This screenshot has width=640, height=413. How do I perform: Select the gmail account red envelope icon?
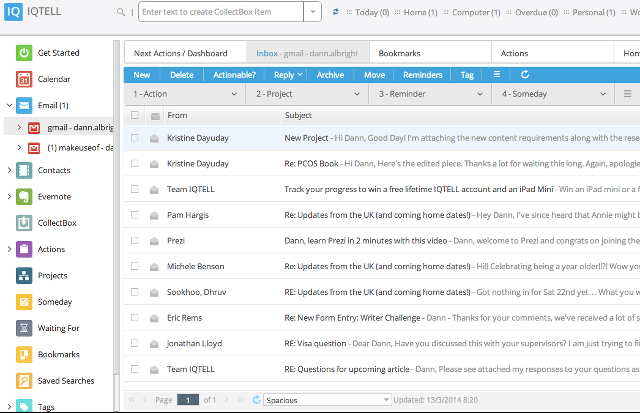(x=34, y=128)
